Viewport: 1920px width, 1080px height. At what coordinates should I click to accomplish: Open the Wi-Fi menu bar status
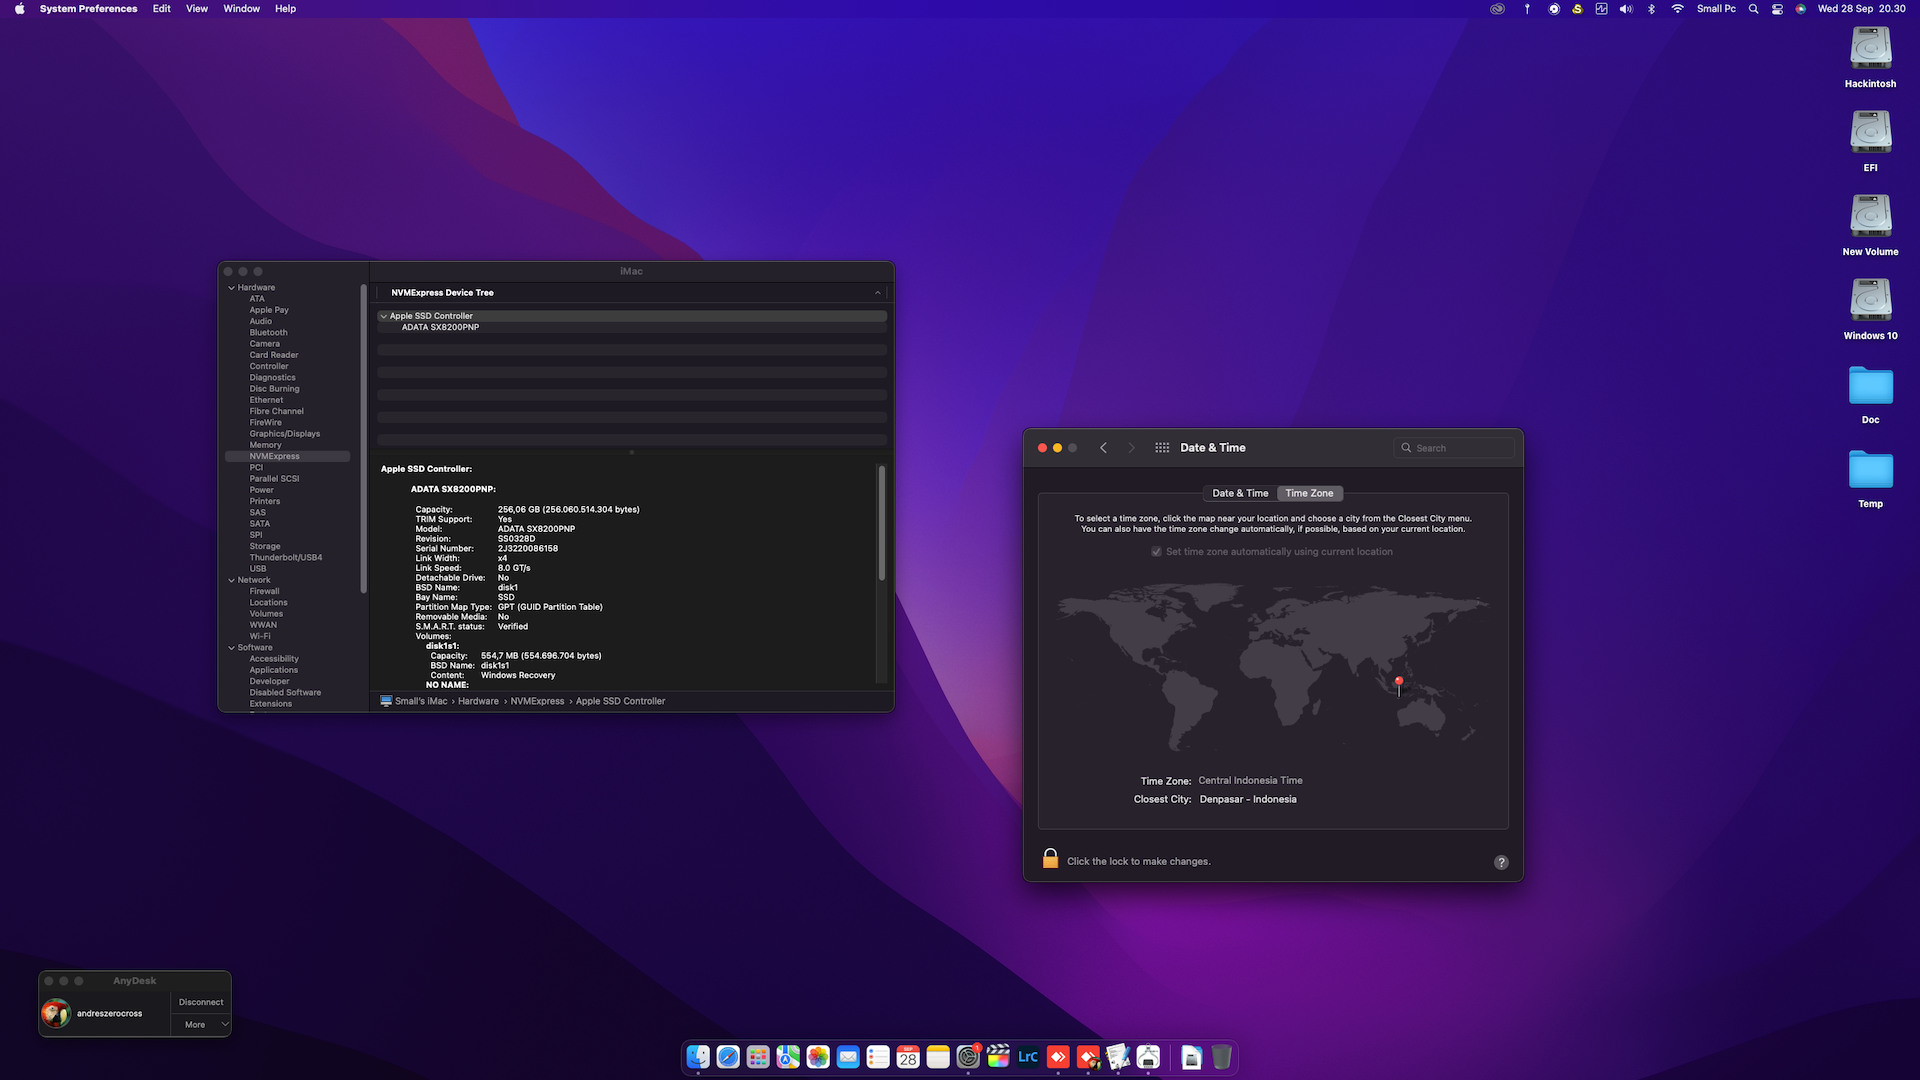[1677, 9]
